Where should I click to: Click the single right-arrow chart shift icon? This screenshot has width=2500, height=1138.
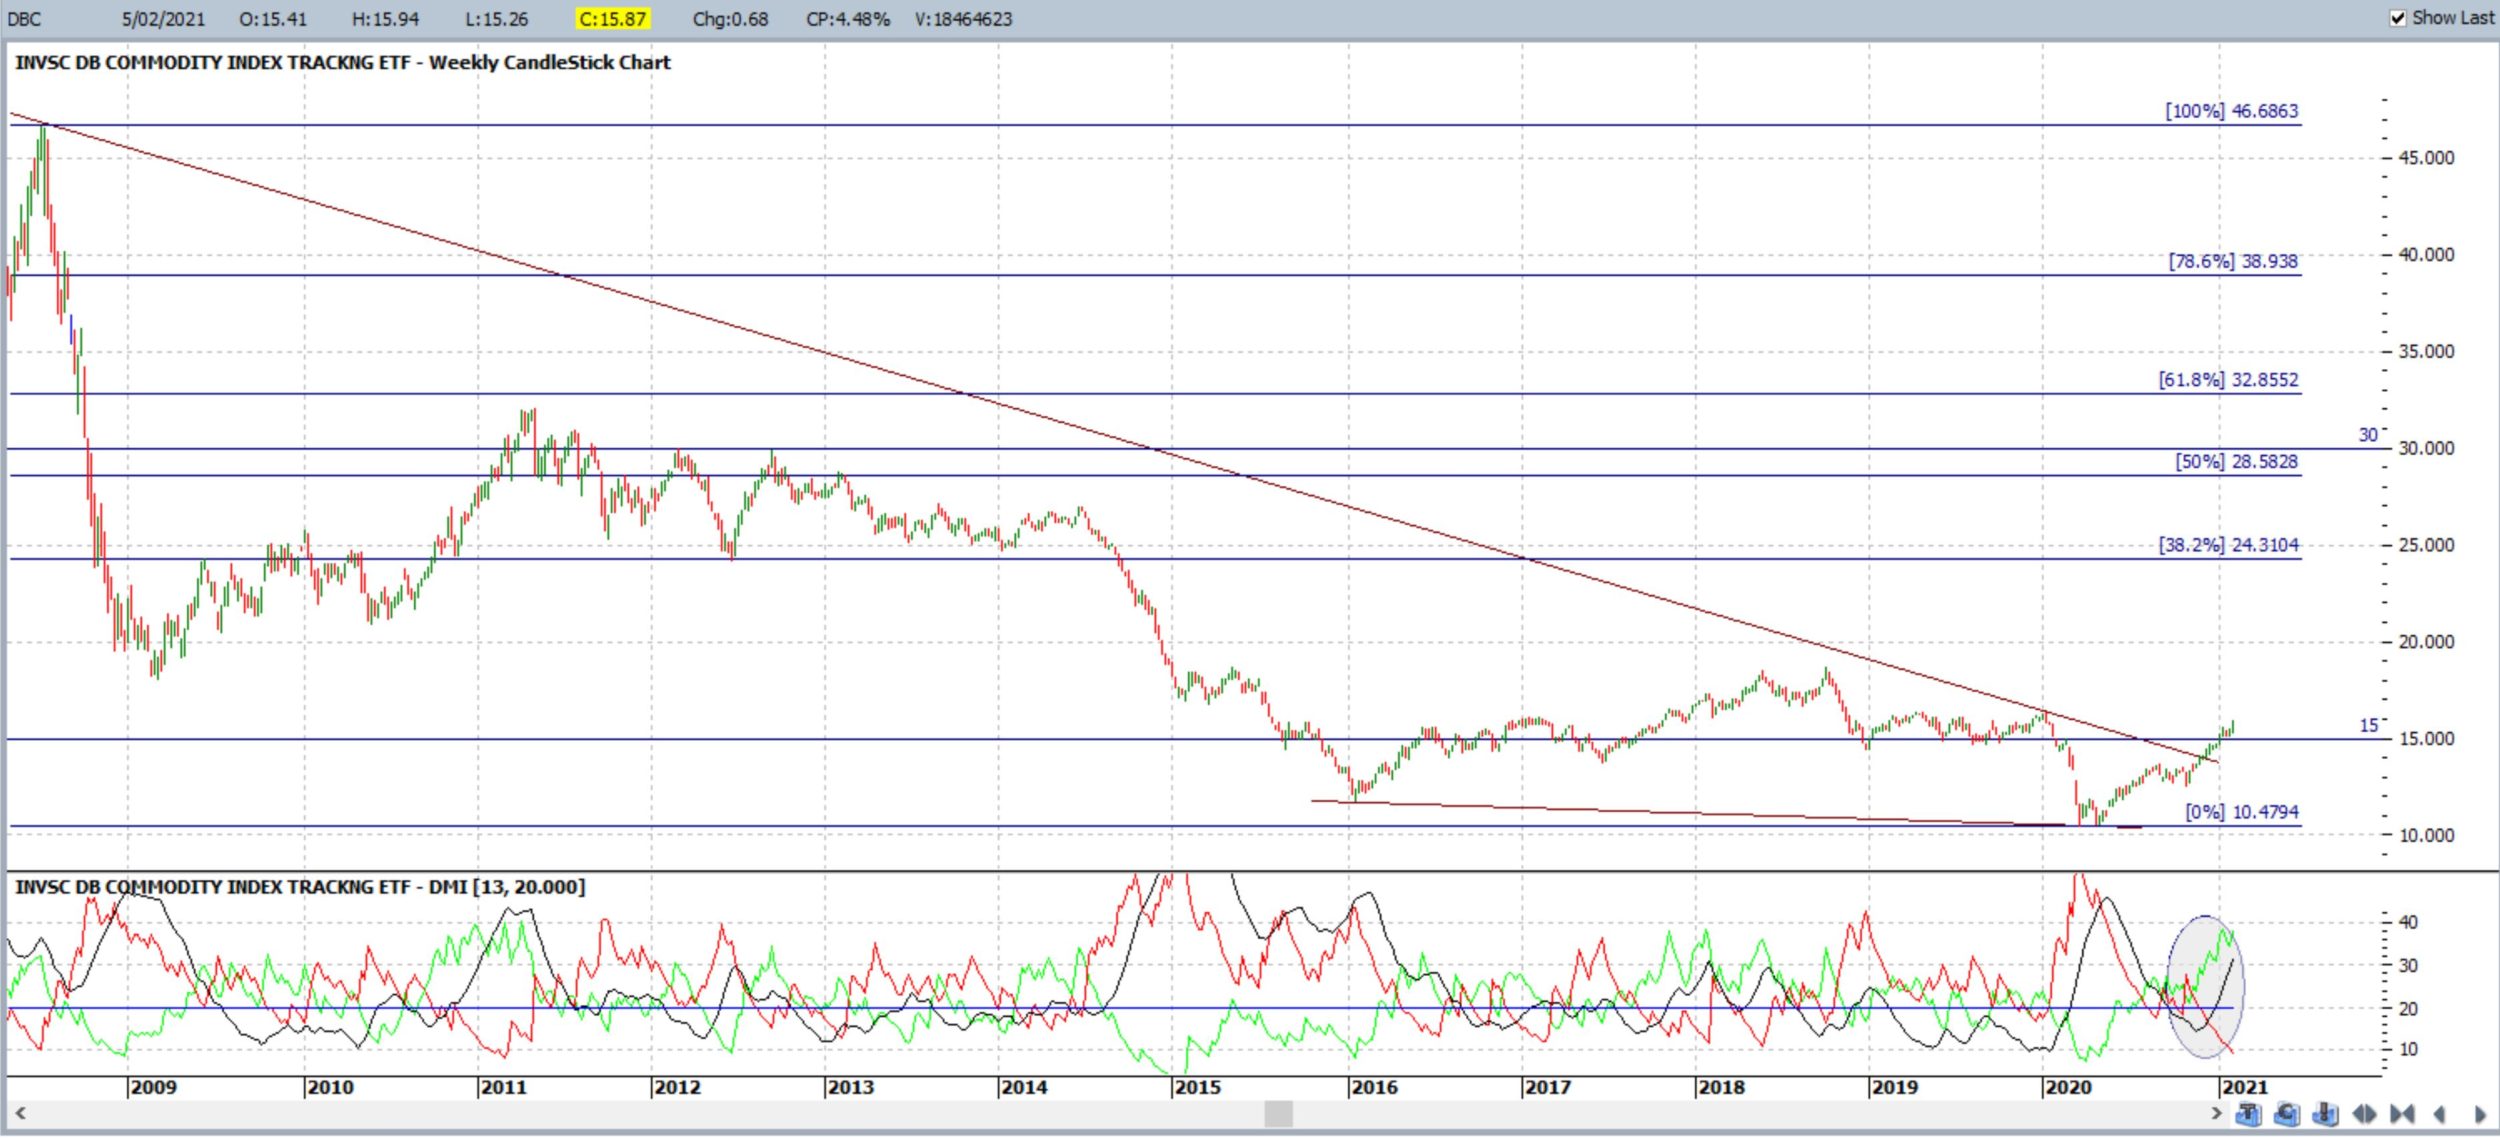tap(2480, 1114)
